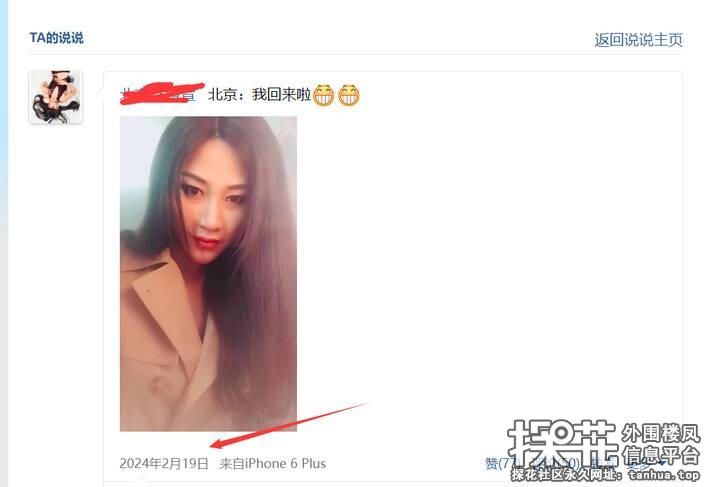Click the 来自iPhone 6 Plus source label

tap(273, 463)
